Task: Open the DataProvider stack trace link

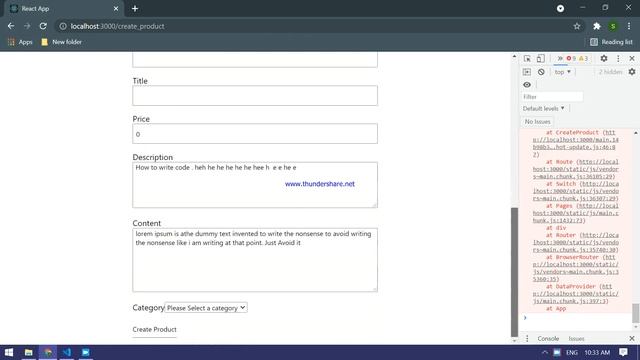Action: (x=576, y=294)
